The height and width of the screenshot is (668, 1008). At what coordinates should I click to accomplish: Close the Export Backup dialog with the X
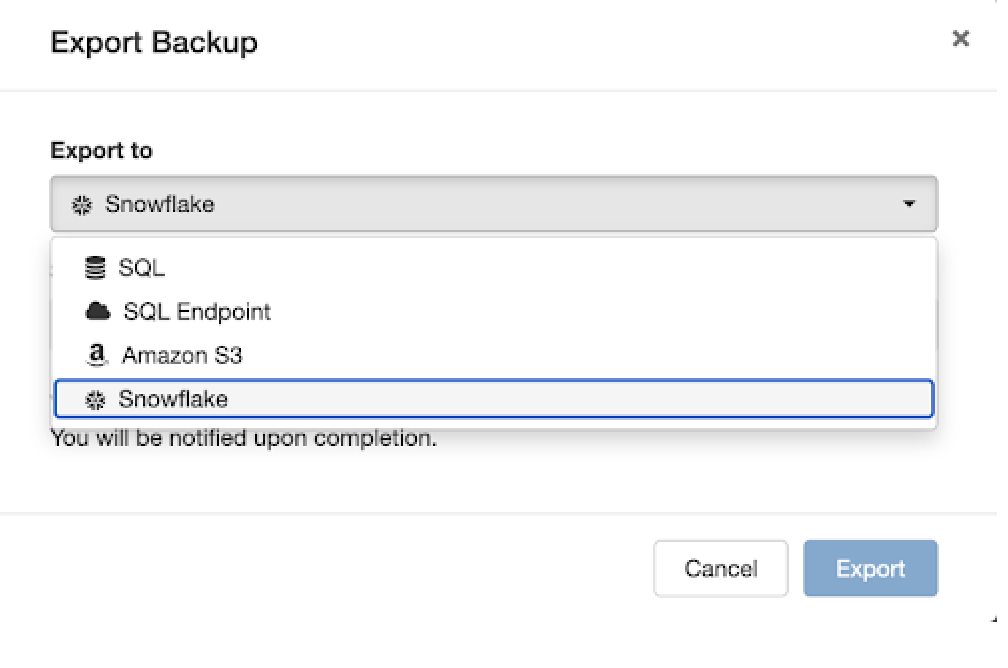coord(960,39)
